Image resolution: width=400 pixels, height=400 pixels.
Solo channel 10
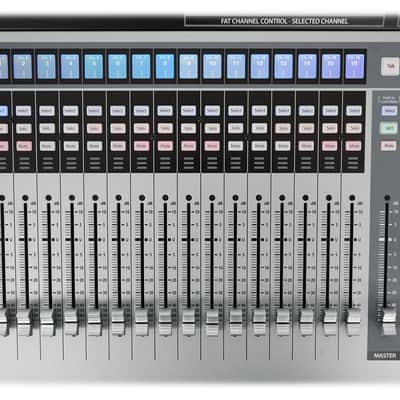(212, 129)
